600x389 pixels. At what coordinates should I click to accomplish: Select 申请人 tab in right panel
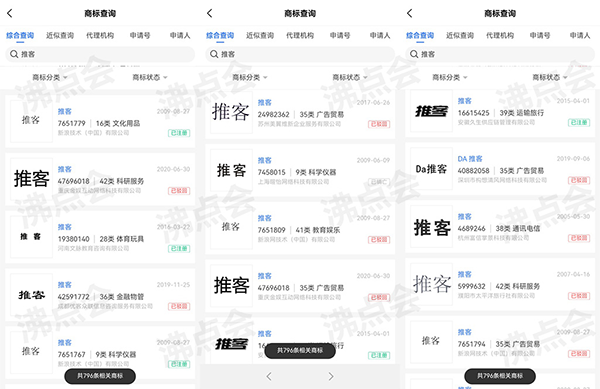pyautogui.click(x=580, y=36)
